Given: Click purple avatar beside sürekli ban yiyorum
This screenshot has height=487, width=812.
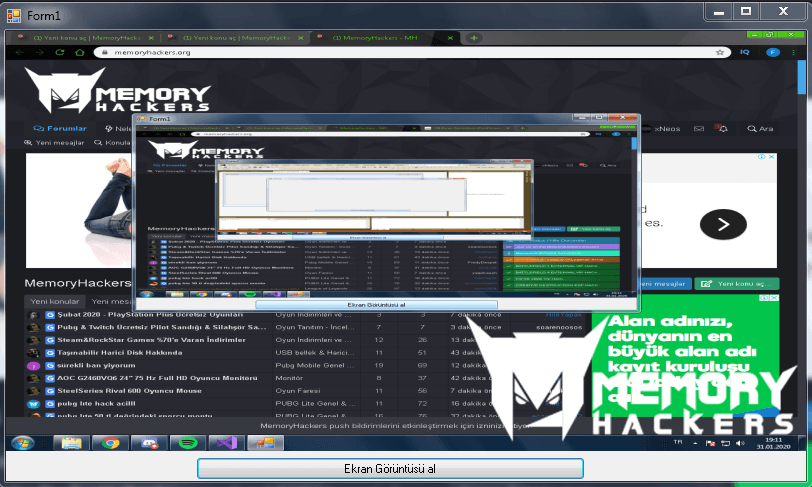Looking at the screenshot, I should [x=33, y=366].
